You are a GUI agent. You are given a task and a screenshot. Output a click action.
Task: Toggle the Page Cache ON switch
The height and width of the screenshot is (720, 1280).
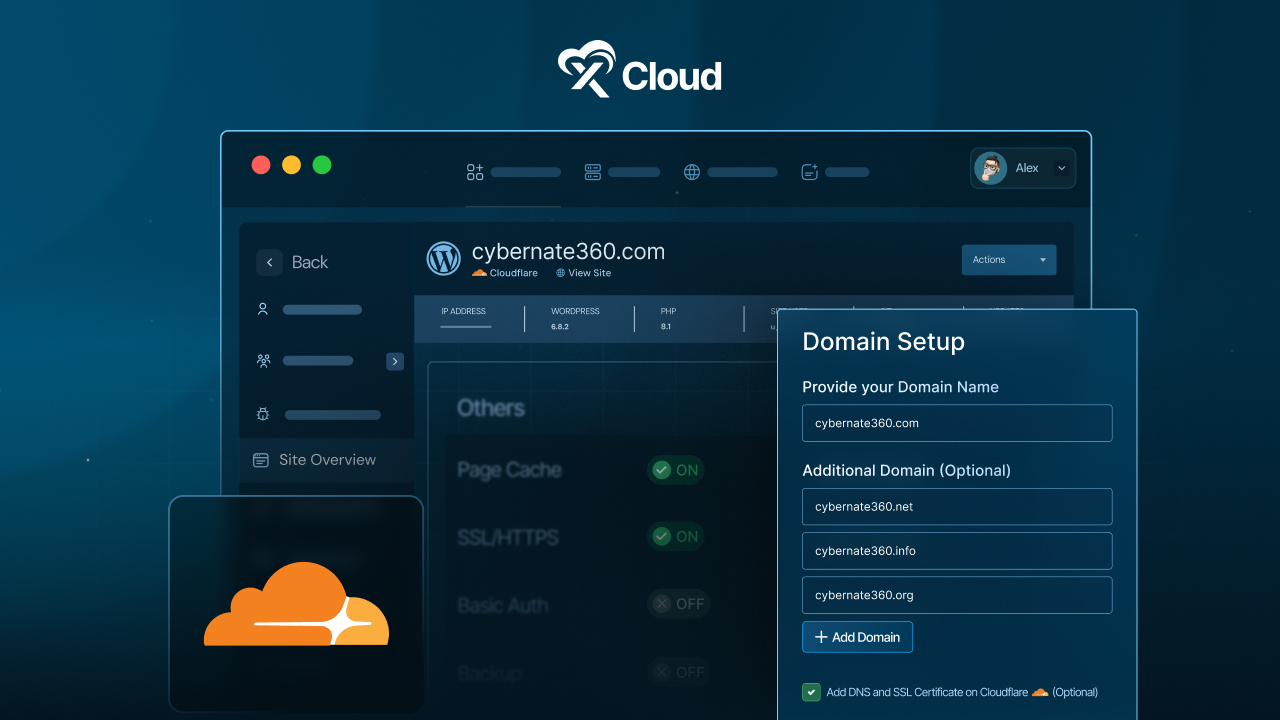click(x=675, y=470)
